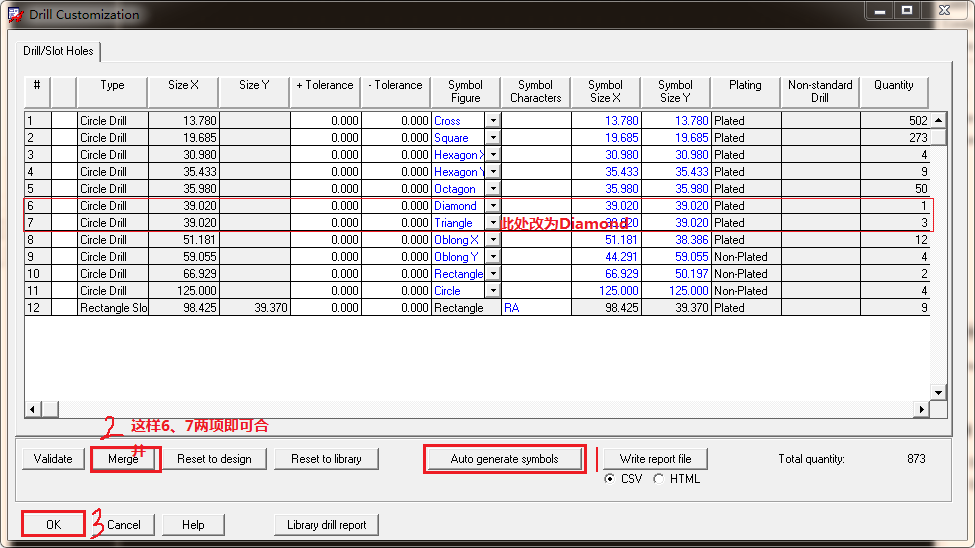Open Symbol Figure dropdown for Triangle row
The width and height of the screenshot is (975, 548).
[x=492, y=223]
